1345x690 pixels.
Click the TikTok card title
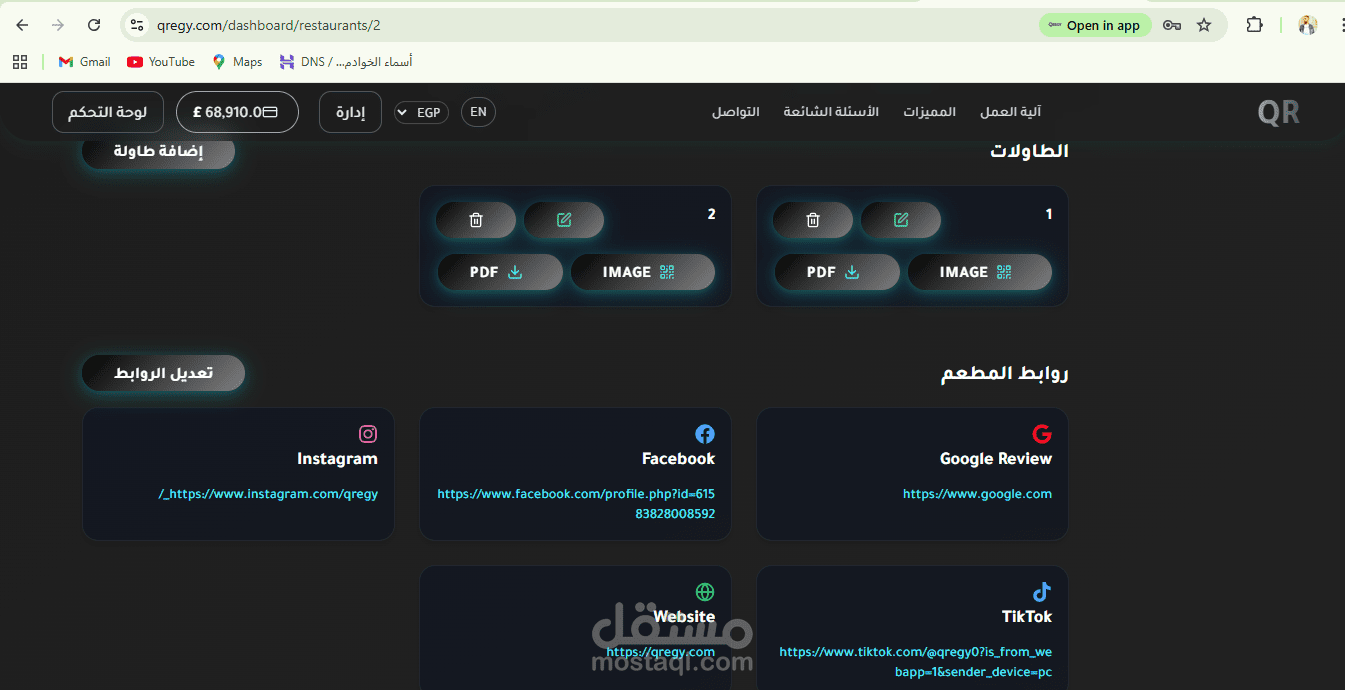(1027, 617)
